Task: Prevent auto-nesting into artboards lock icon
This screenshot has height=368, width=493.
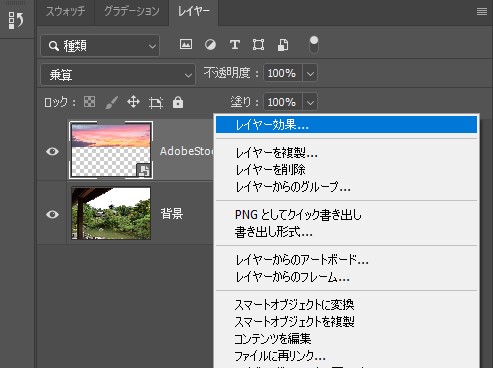Action: click(156, 102)
